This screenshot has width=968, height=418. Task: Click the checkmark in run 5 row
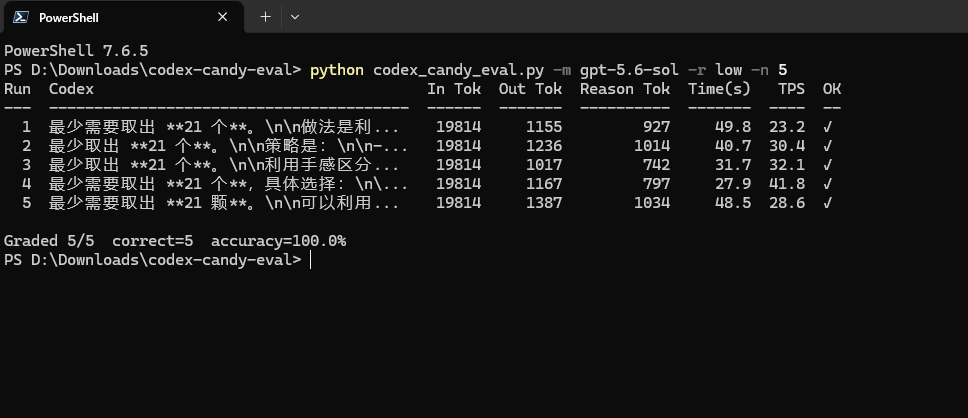coord(827,203)
